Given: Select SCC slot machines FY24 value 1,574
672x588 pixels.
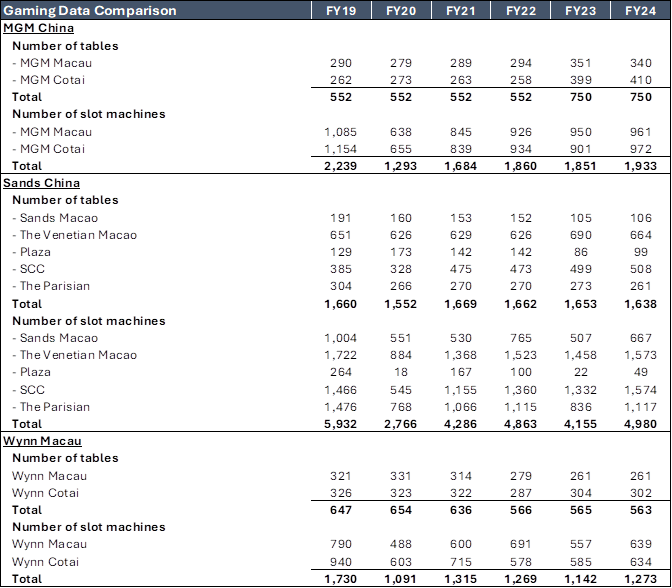Looking at the screenshot, I should (641, 390).
